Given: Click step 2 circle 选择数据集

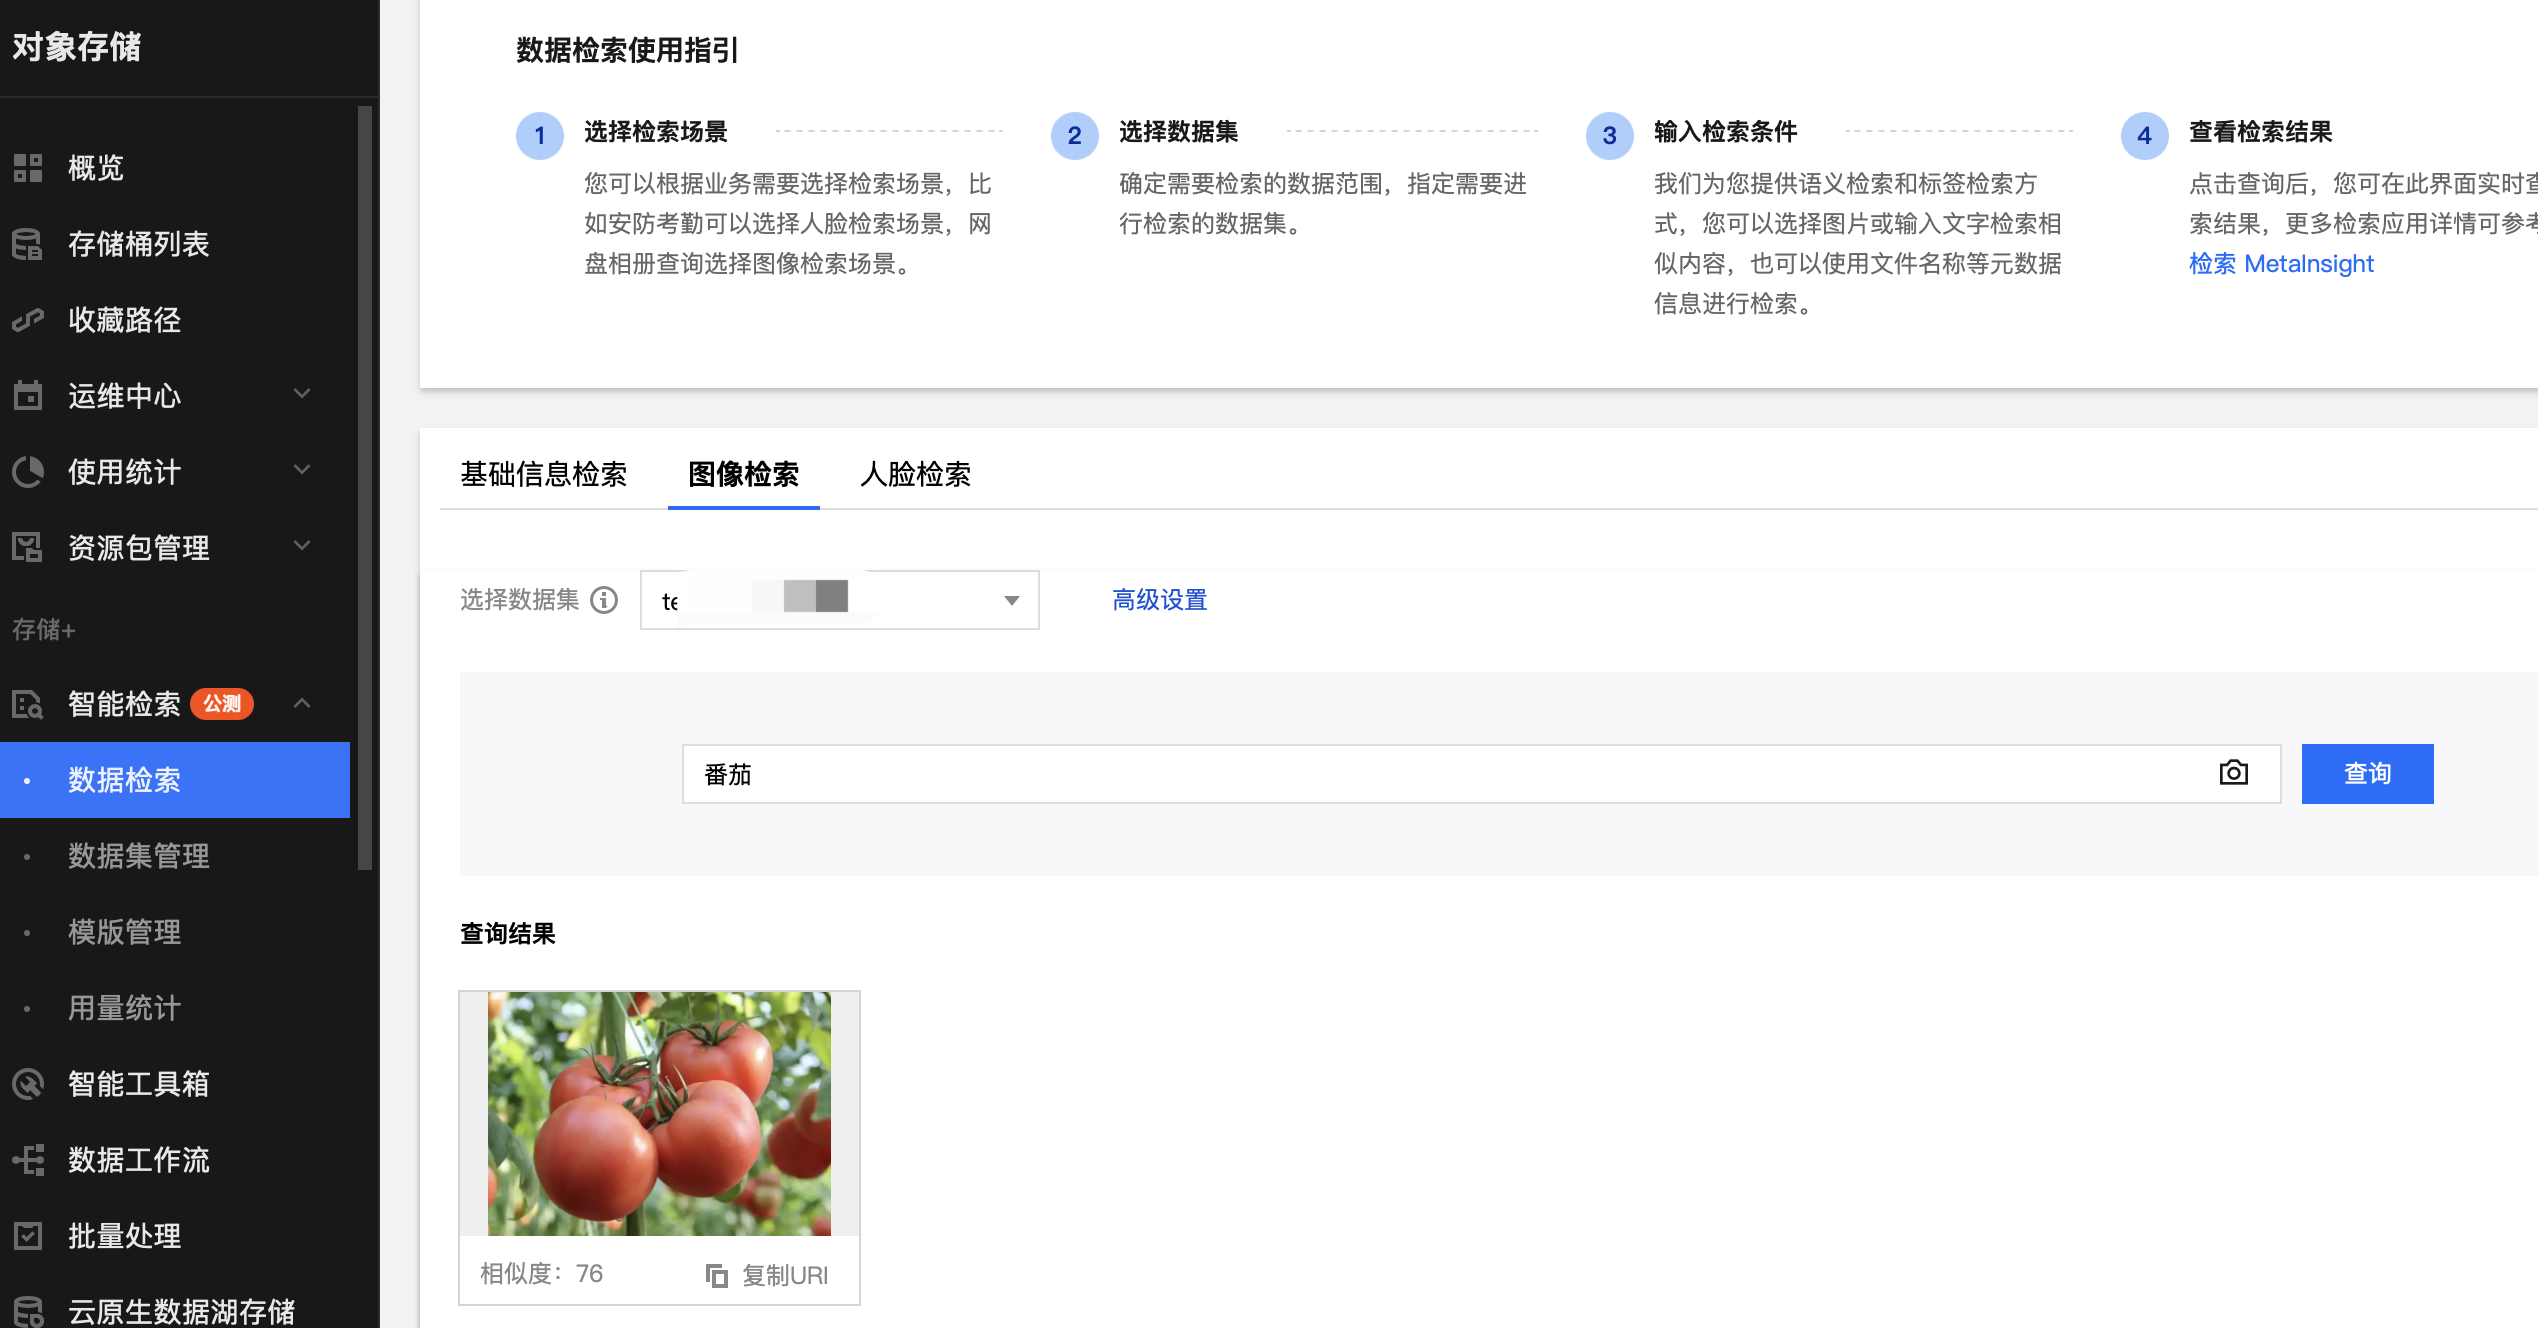Looking at the screenshot, I should (1075, 136).
